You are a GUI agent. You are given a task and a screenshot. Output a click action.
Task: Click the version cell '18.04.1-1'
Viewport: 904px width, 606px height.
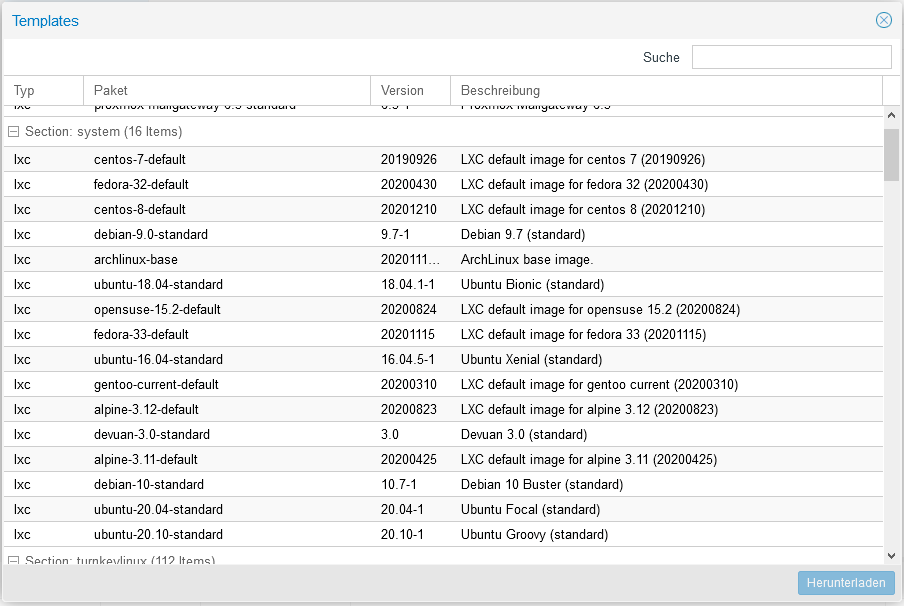pyautogui.click(x=408, y=284)
